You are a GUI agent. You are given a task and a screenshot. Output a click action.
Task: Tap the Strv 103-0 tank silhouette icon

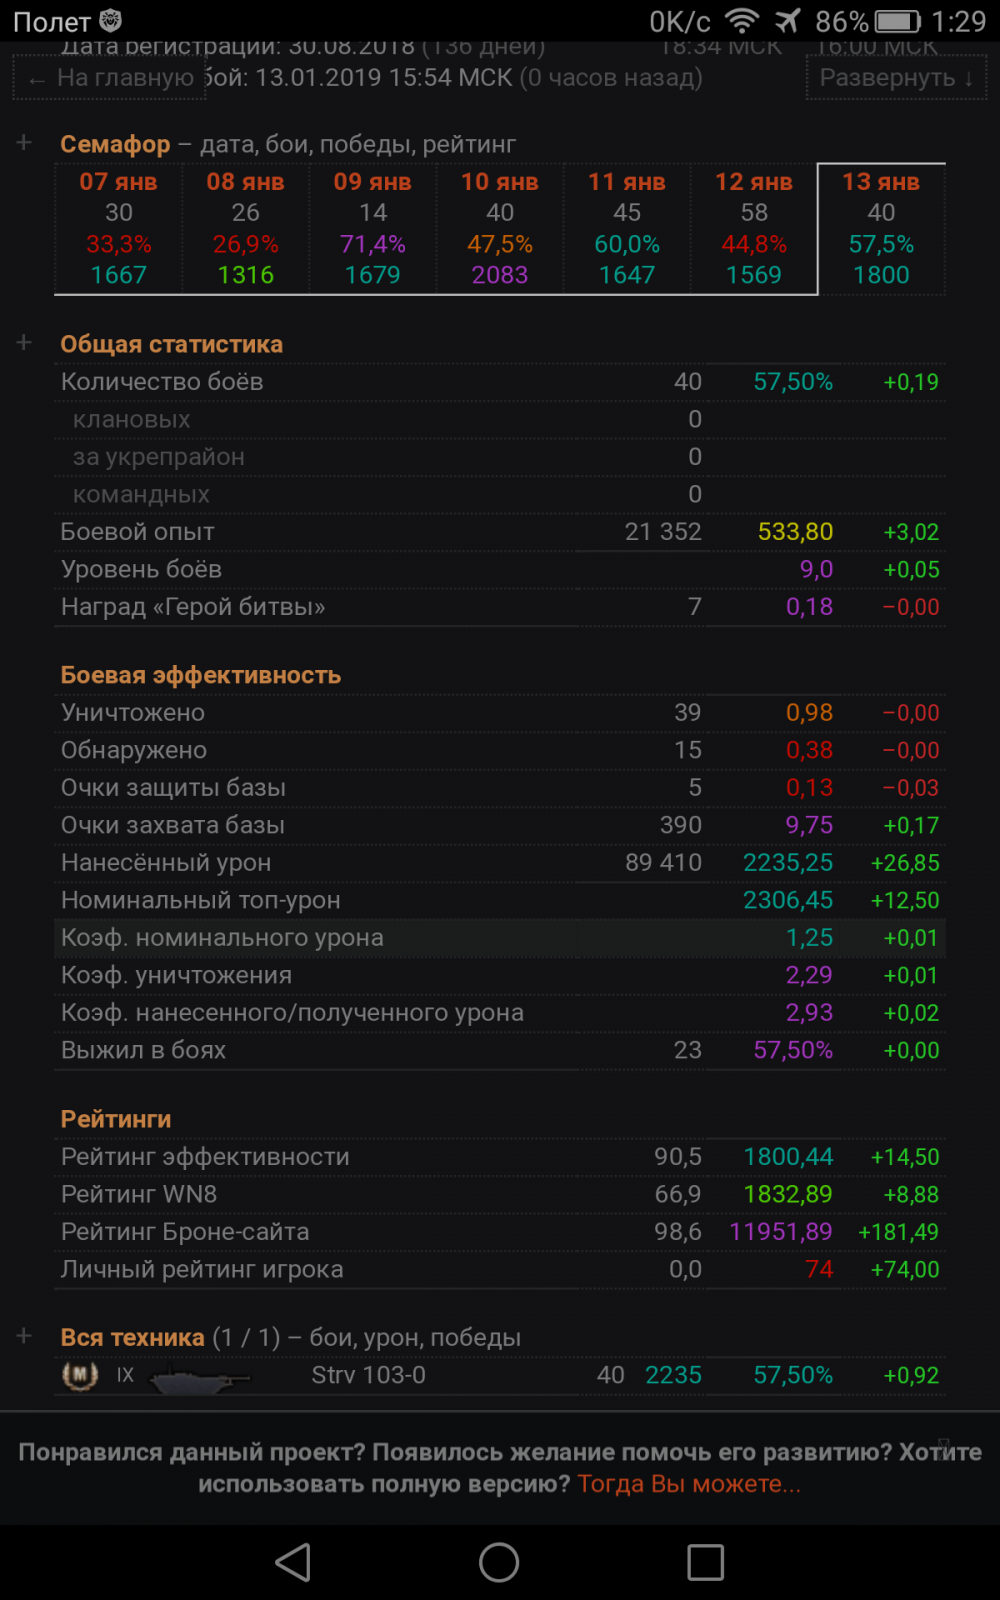[200, 1378]
